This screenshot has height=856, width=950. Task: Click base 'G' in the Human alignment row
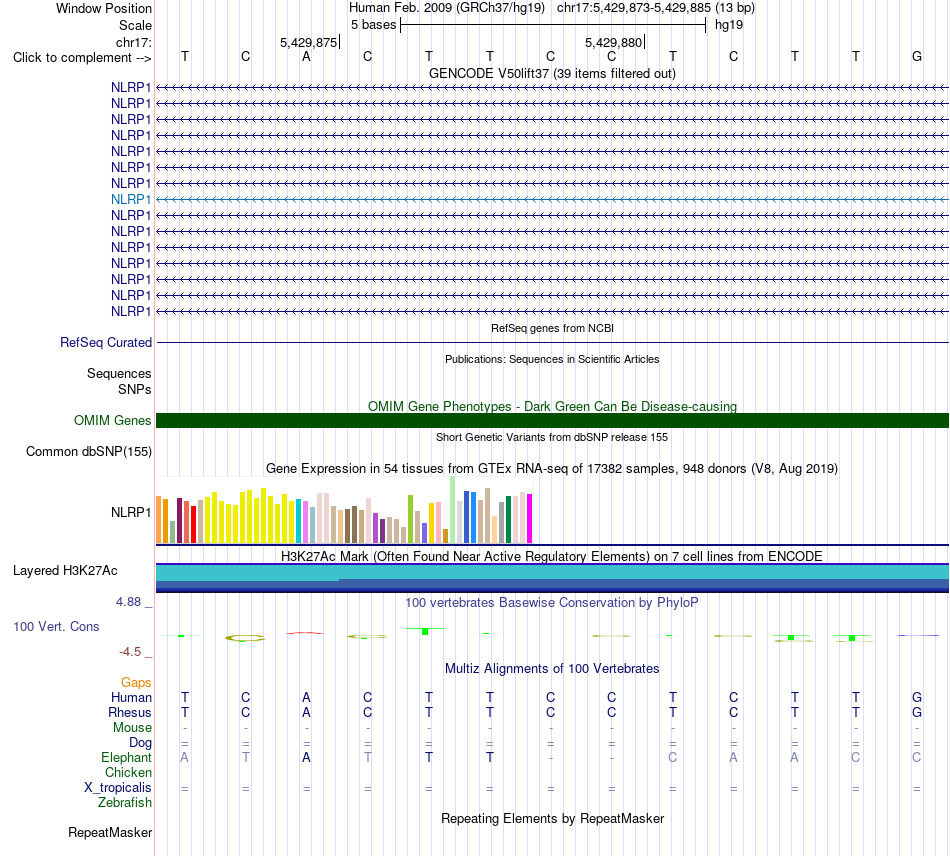tap(917, 697)
